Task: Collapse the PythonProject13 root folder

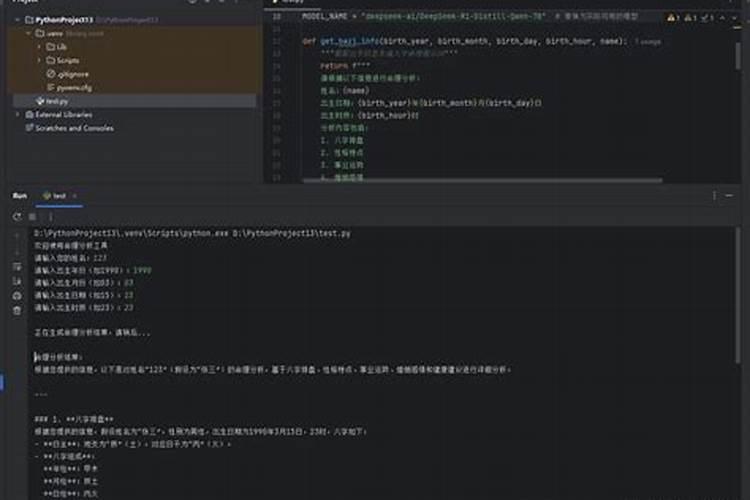Action: [x=17, y=20]
